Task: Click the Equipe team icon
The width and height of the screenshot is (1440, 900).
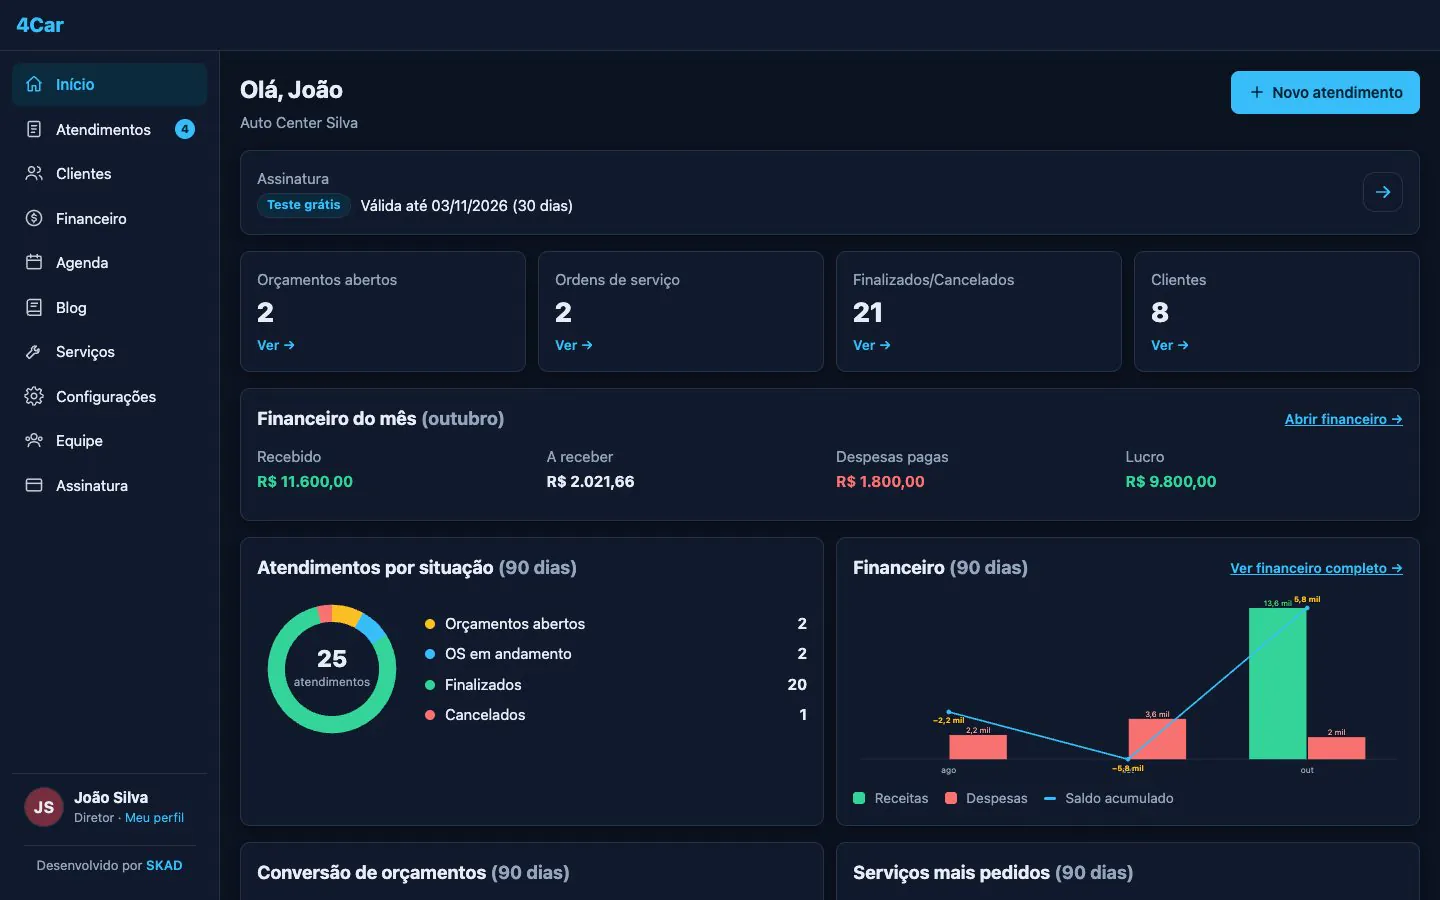Action: 34,440
